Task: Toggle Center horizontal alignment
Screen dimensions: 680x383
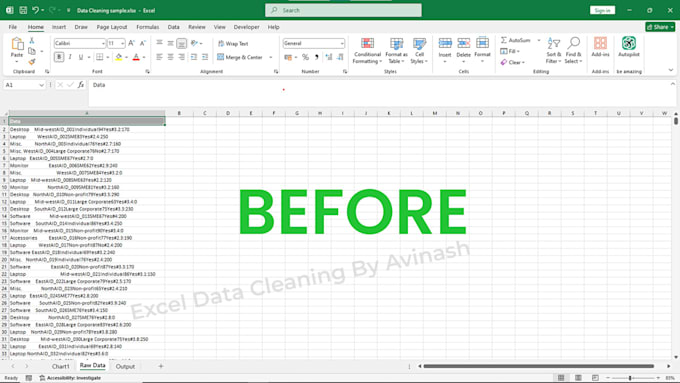Action: (x=170, y=57)
